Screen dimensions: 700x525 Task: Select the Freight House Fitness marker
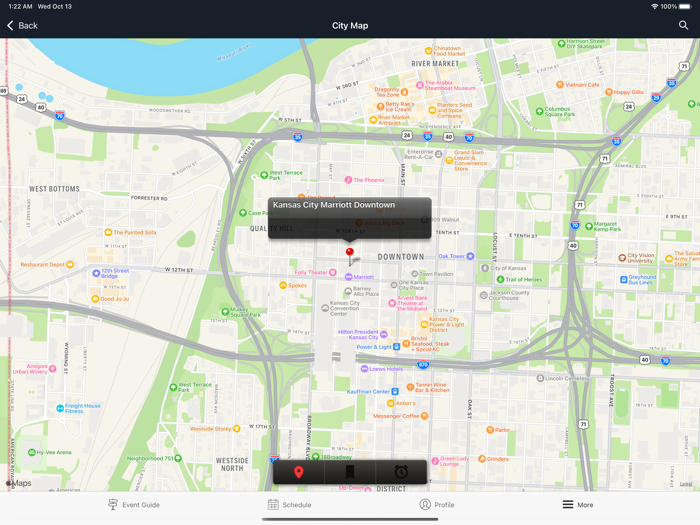tap(60, 408)
